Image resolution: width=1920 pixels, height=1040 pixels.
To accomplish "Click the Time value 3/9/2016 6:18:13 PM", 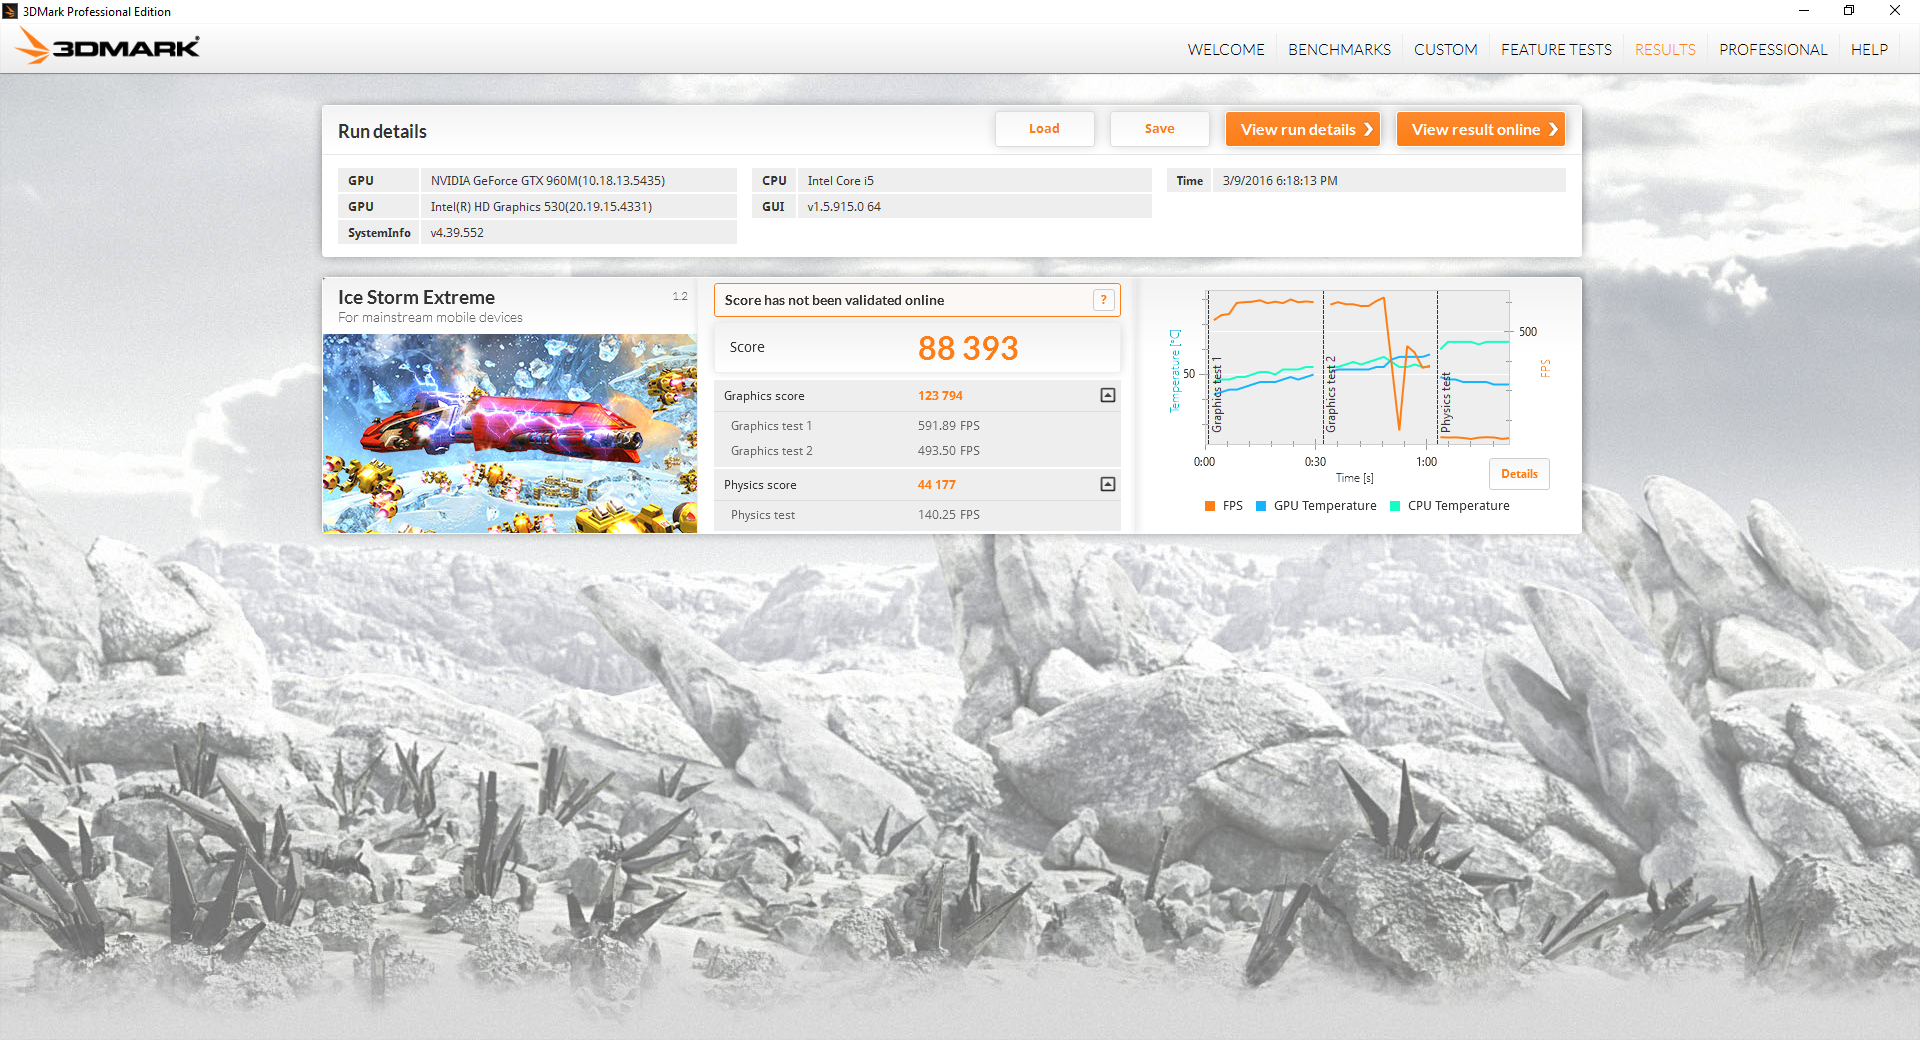I will pos(1389,181).
